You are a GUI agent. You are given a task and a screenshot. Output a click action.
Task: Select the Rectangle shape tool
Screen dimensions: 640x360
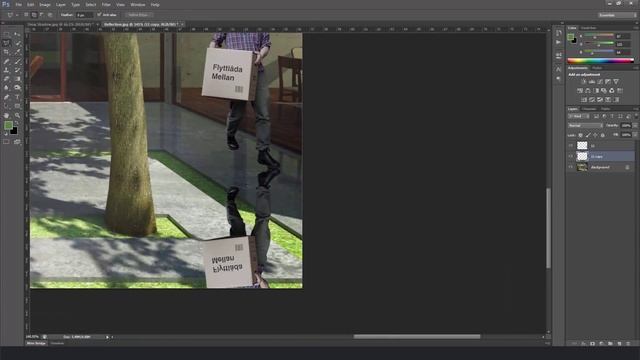[17, 106]
